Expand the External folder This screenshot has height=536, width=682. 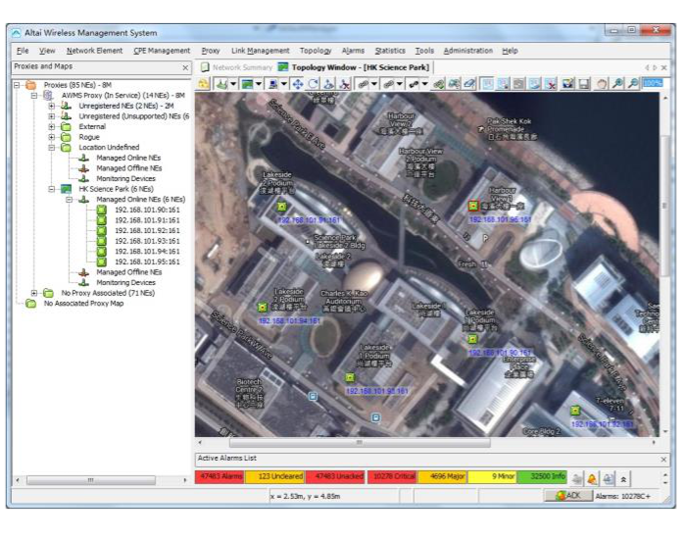tap(52, 127)
